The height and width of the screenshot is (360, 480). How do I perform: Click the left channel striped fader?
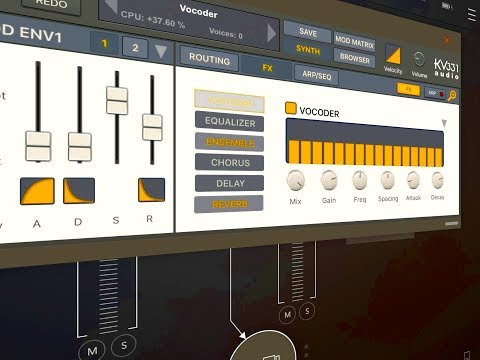click(108, 297)
